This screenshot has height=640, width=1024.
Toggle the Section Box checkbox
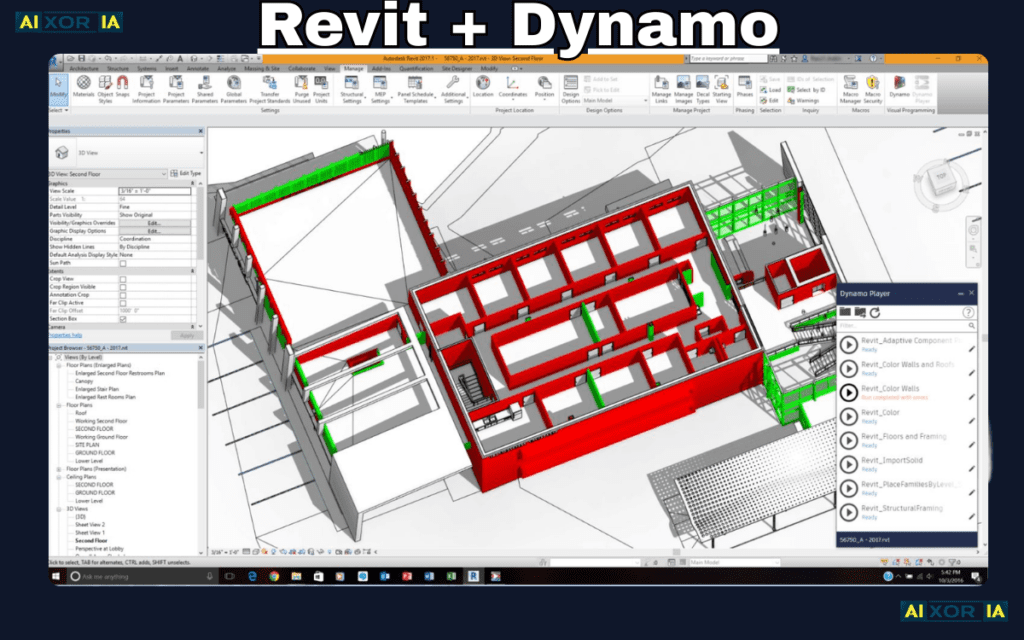[x=122, y=319]
